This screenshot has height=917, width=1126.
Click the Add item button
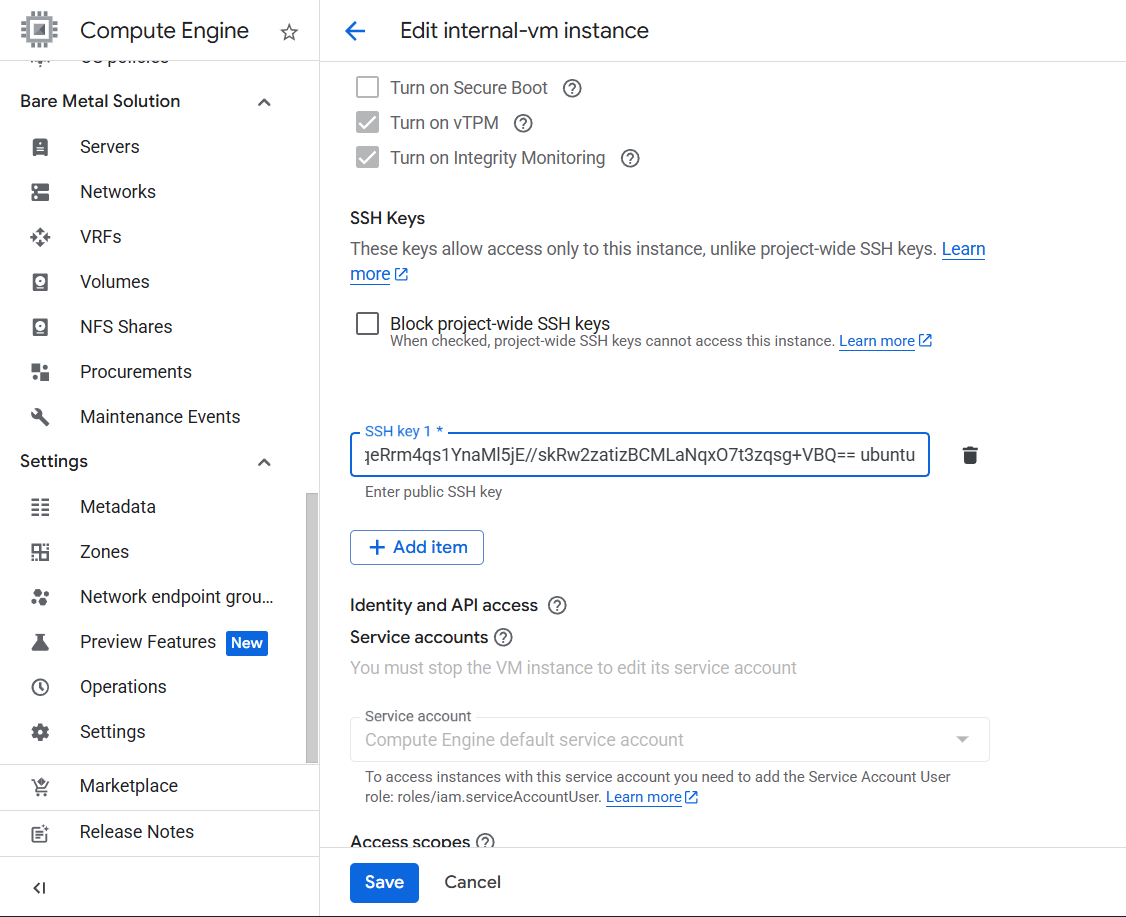click(x=417, y=547)
